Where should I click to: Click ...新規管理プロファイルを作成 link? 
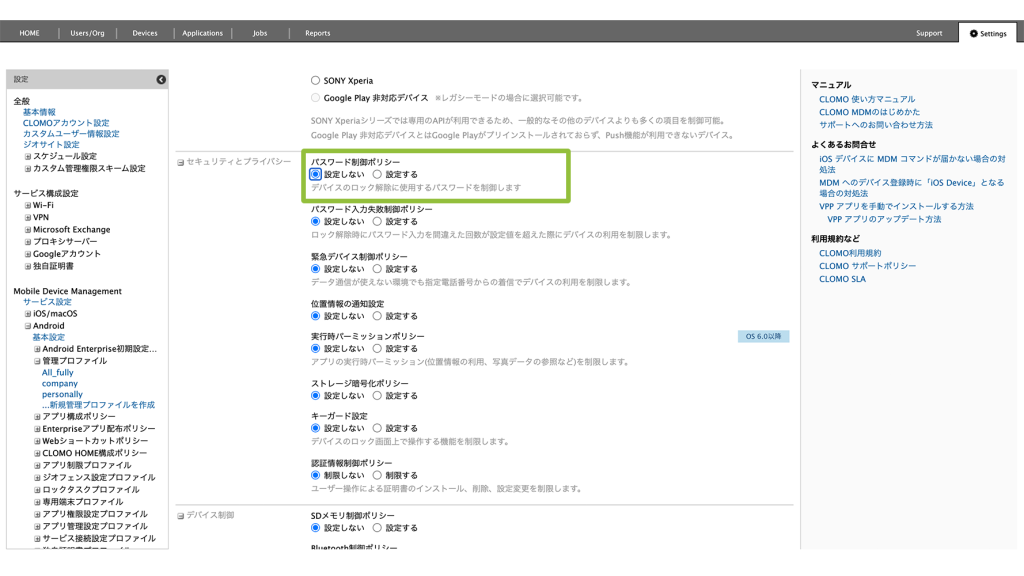(98, 405)
